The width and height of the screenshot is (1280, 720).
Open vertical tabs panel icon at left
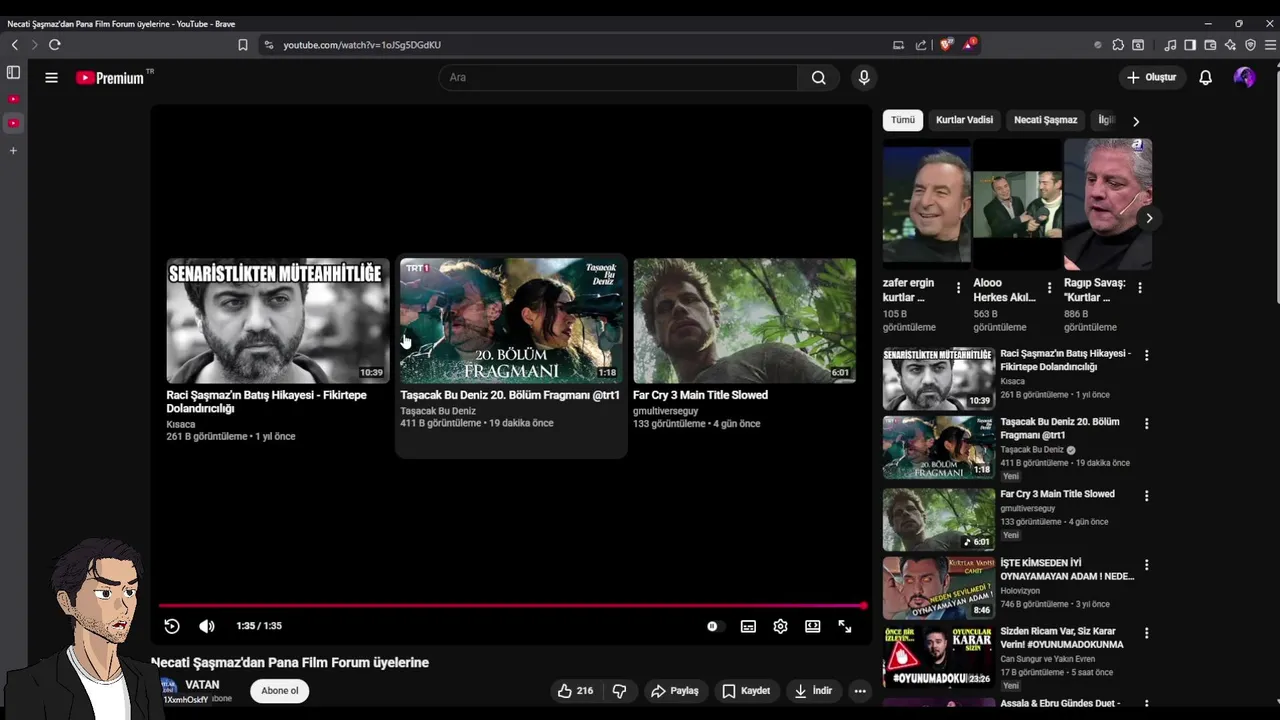point(13,73)
